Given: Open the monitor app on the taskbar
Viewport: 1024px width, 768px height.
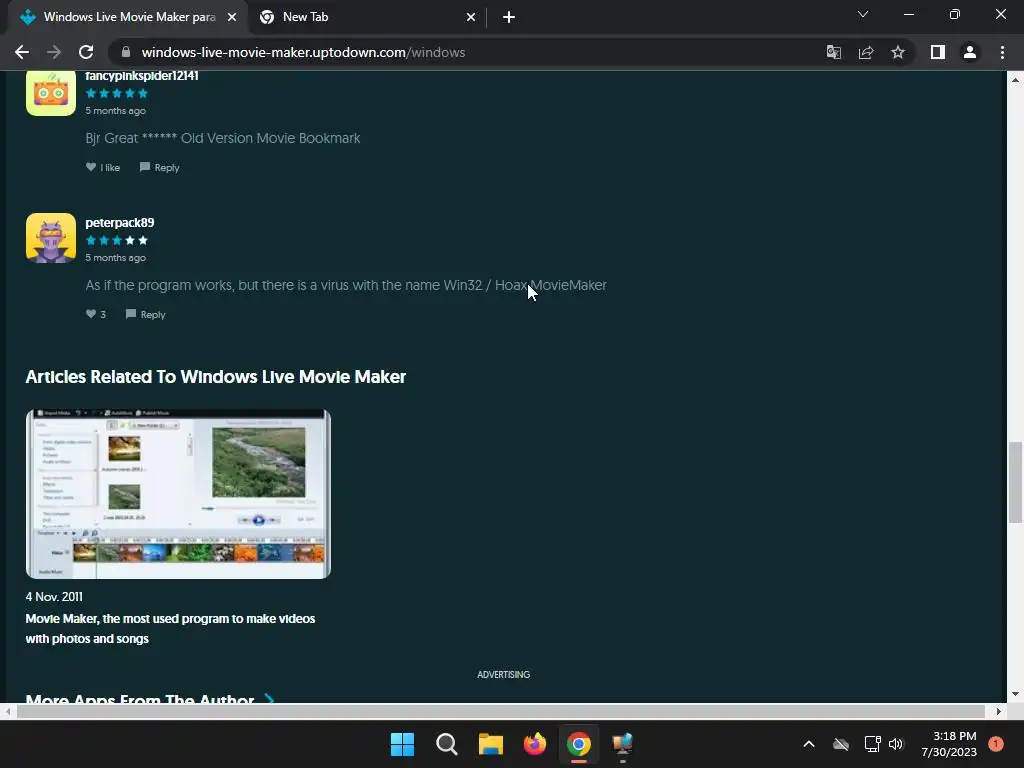Looking at the screenshot, I should tap(622, 744).
